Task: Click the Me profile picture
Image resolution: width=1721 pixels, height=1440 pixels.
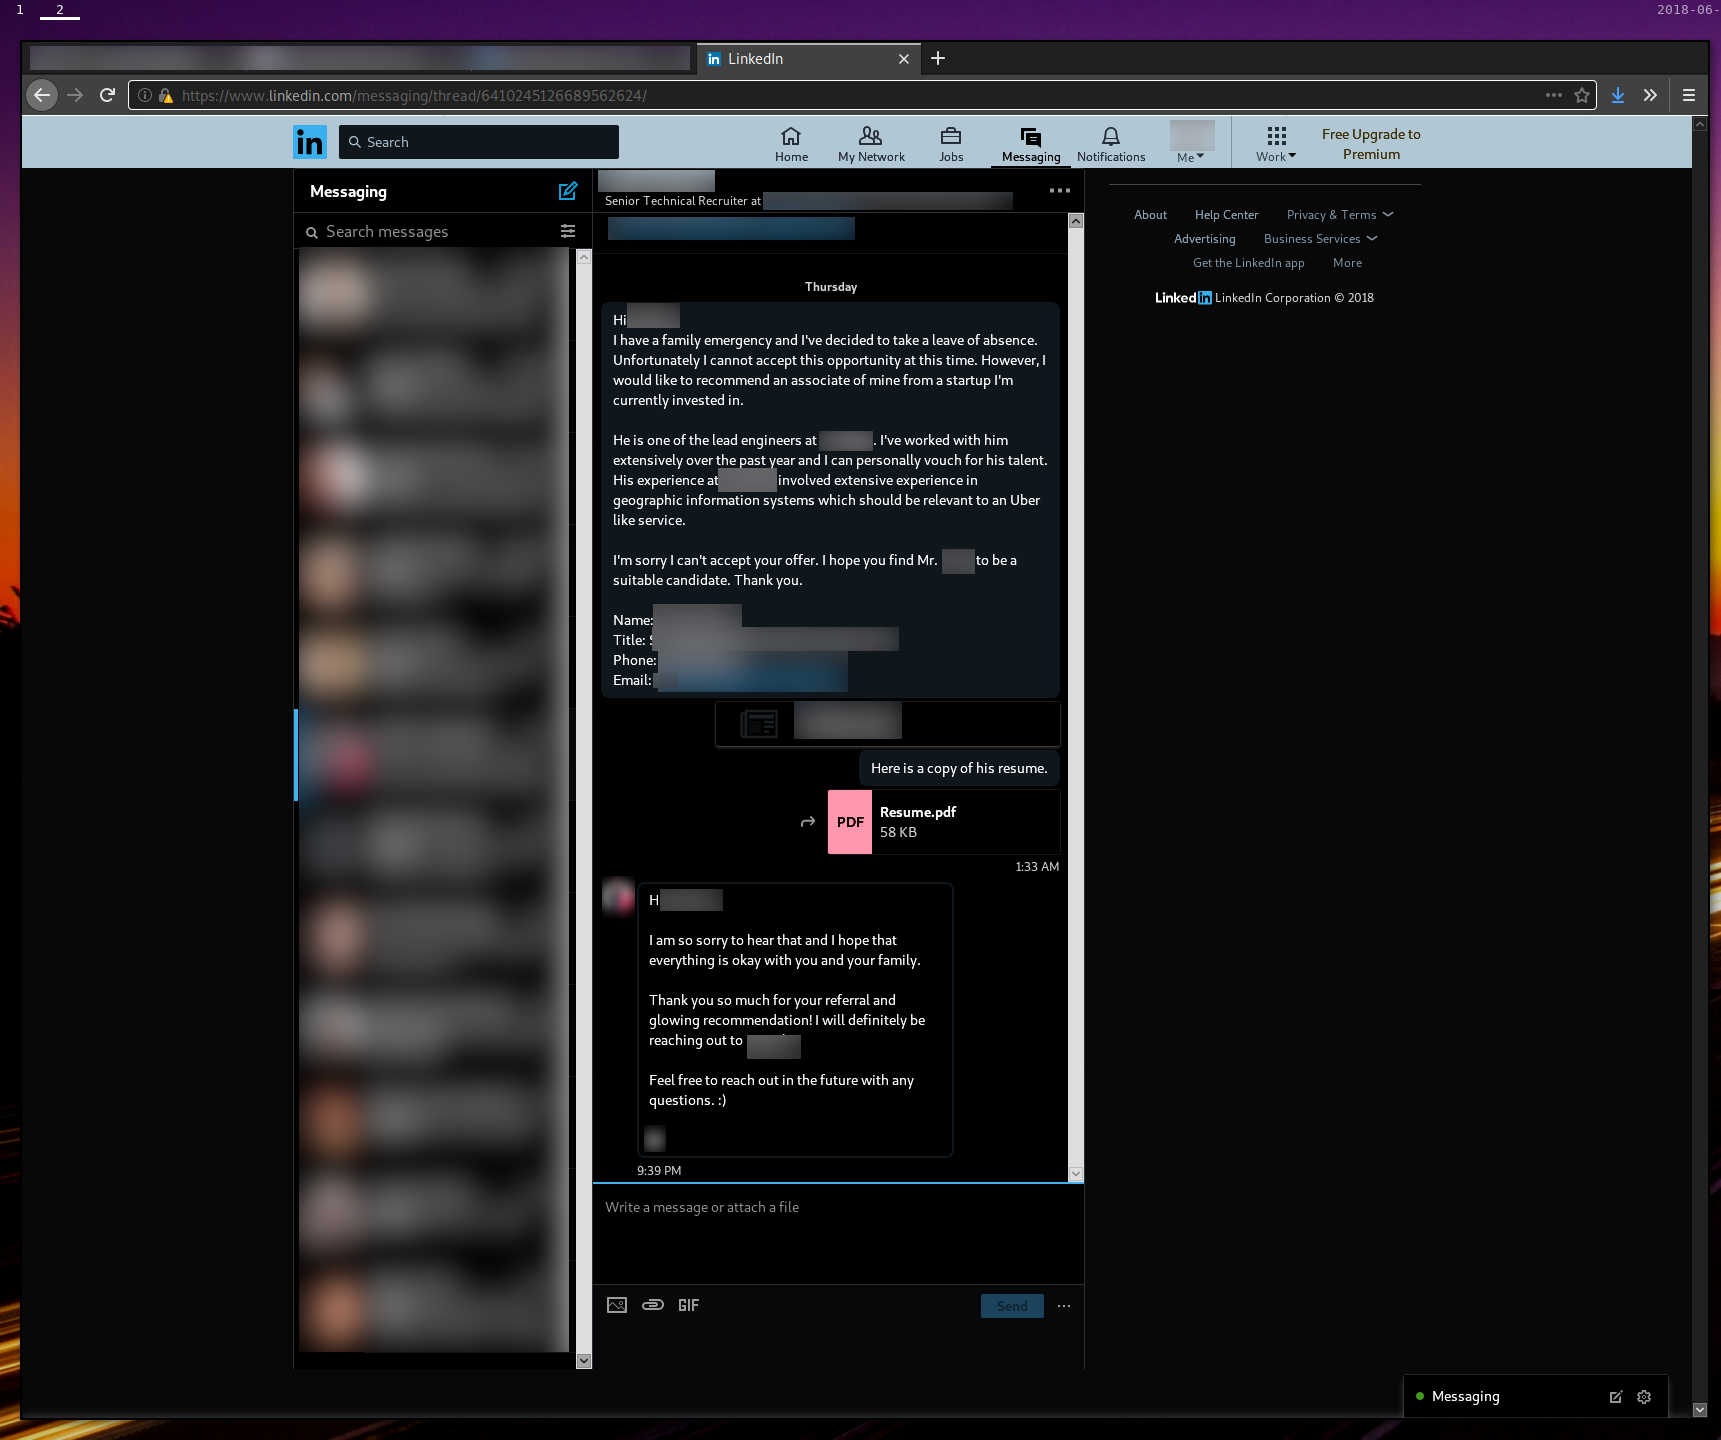Action: (1192, 135)
